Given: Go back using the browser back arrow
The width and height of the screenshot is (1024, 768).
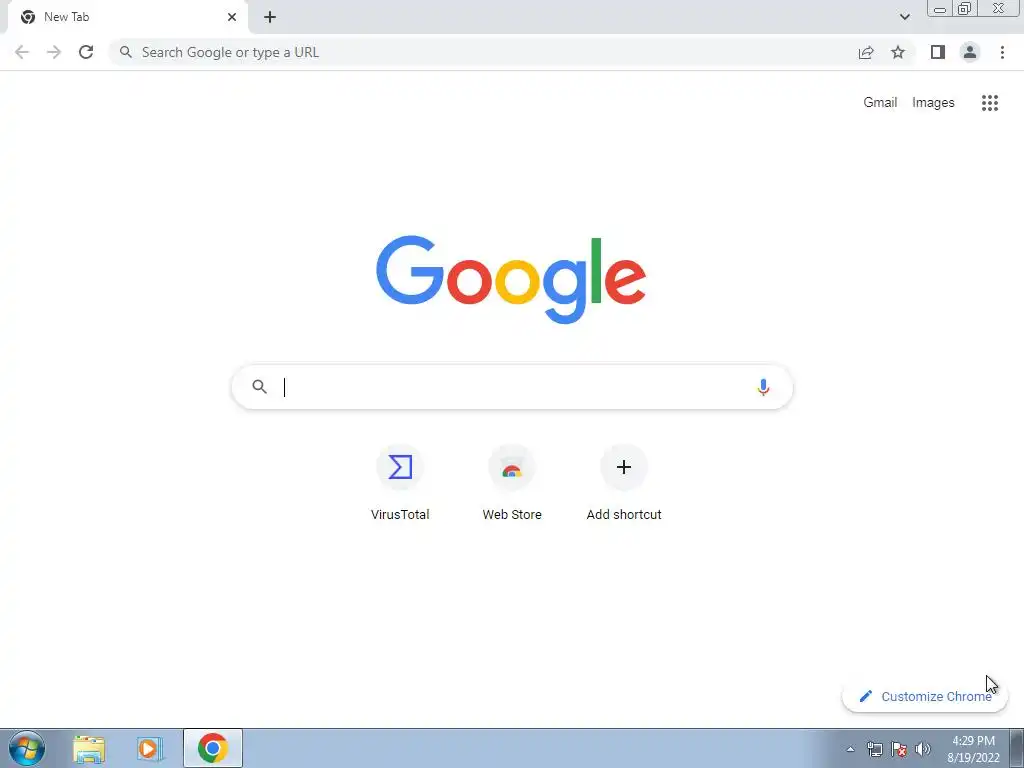Looking at the screenshot, I should pos(22,52).
